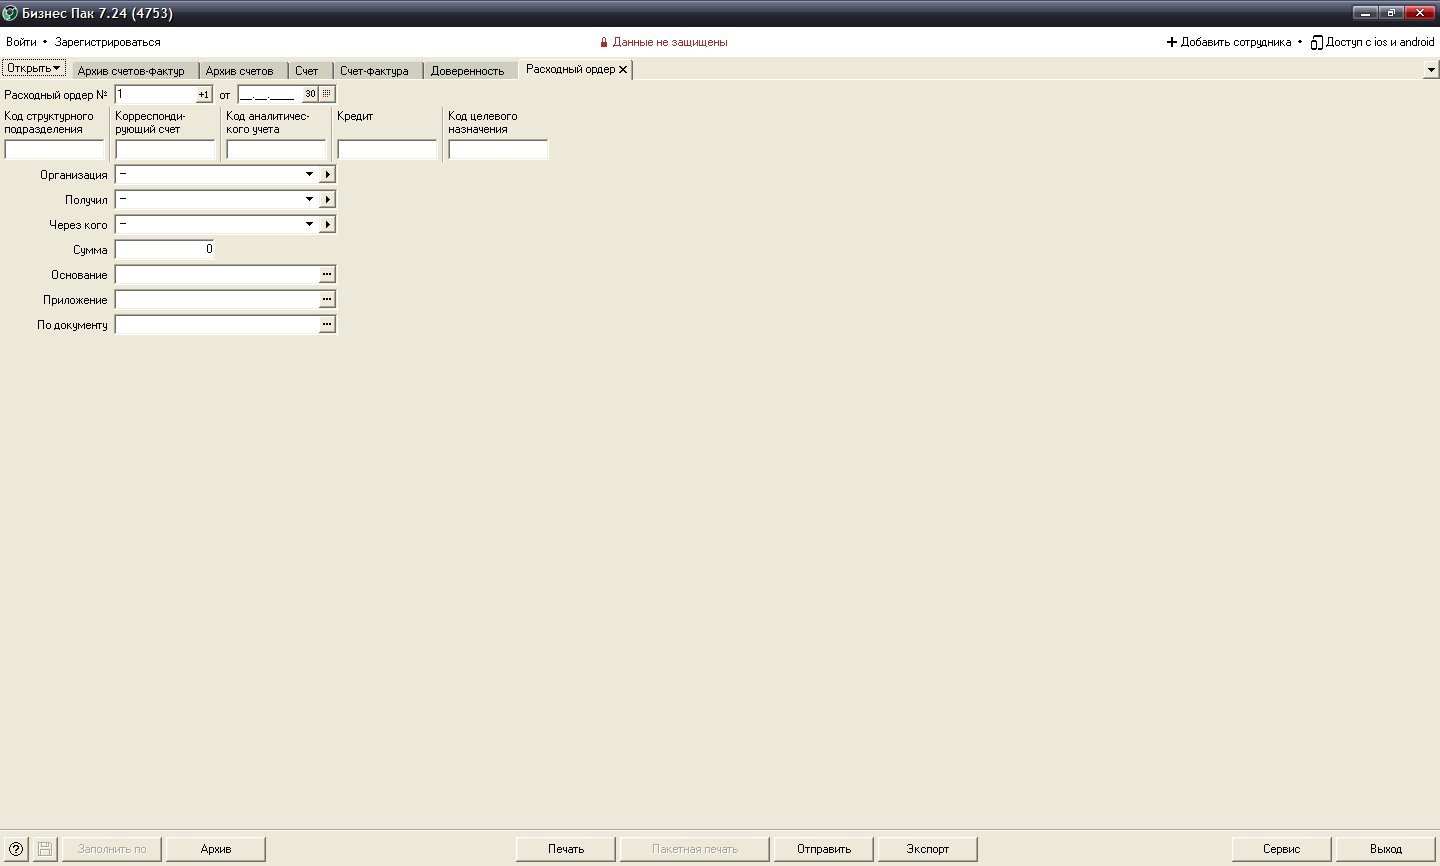Click the date field after от
The width and height of the screenshot is (1440, 866).
(x=269, y=94)
